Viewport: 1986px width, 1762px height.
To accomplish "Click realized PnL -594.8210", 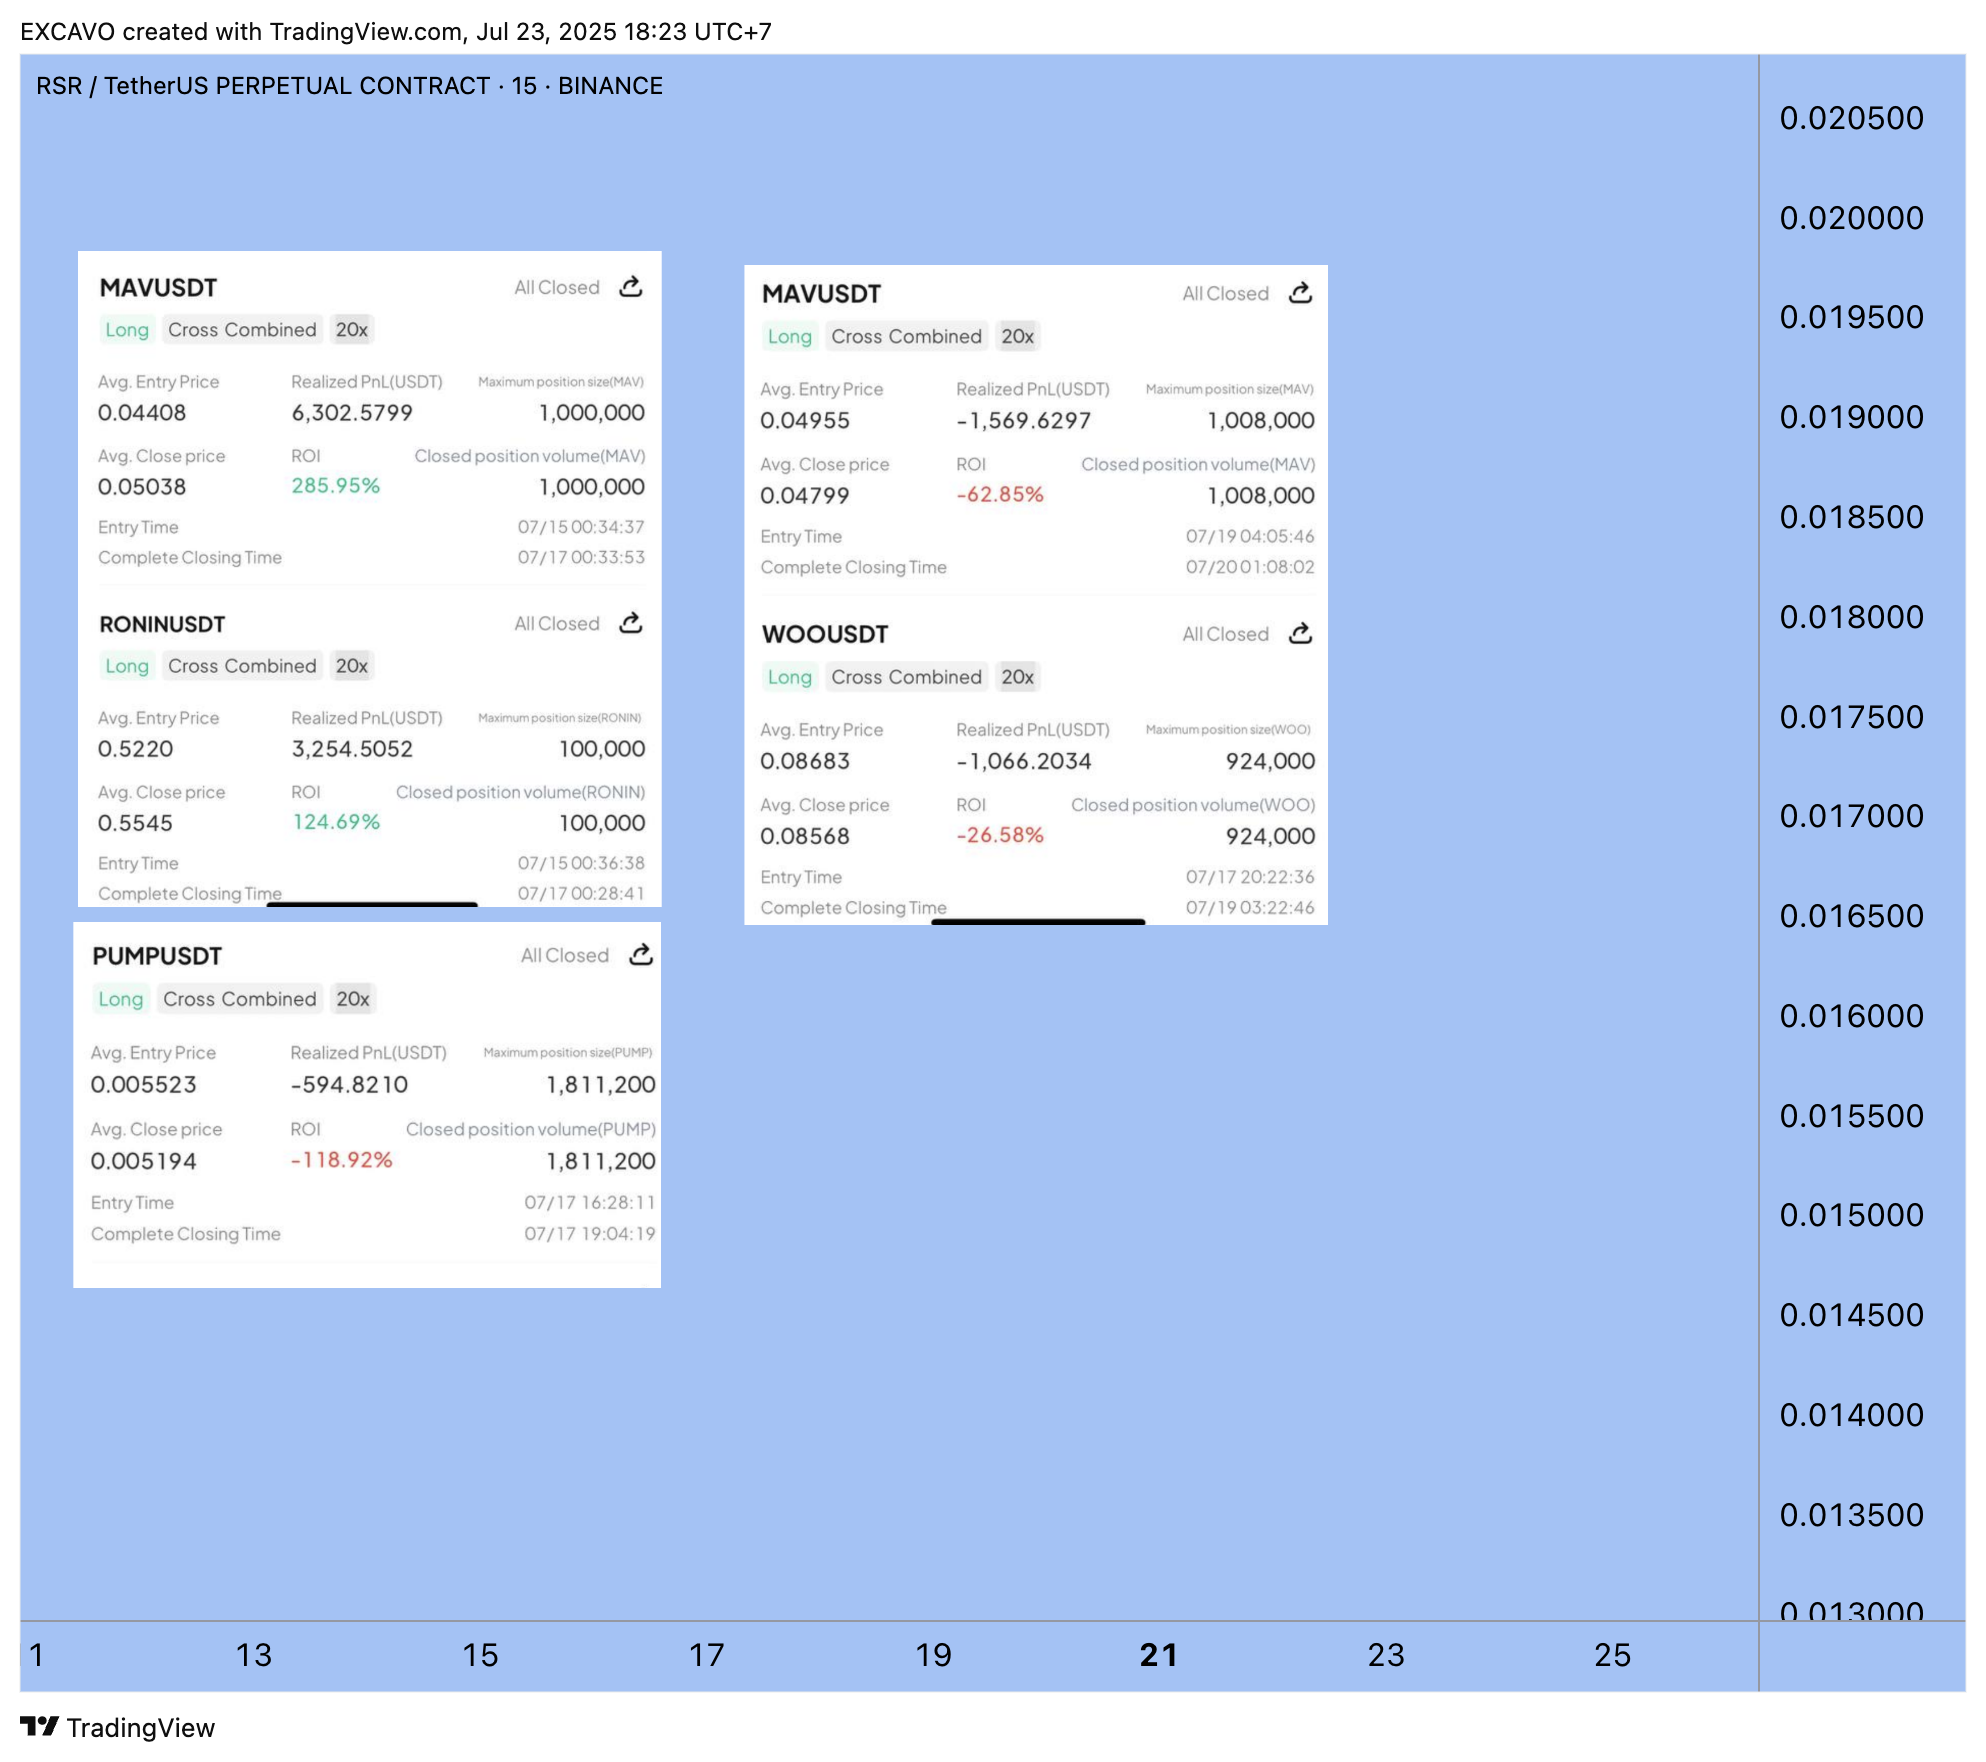I will click(349, 1084).
